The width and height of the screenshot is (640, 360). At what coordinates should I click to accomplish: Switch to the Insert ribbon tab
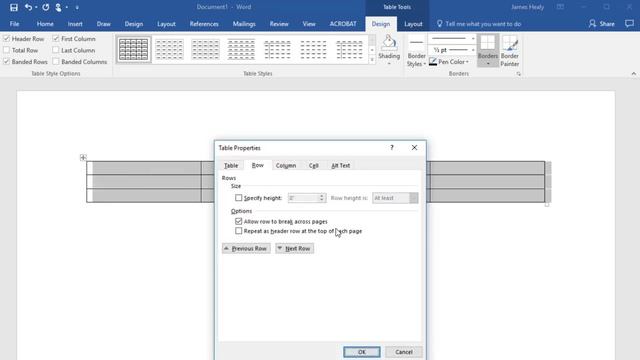[75, 24]
